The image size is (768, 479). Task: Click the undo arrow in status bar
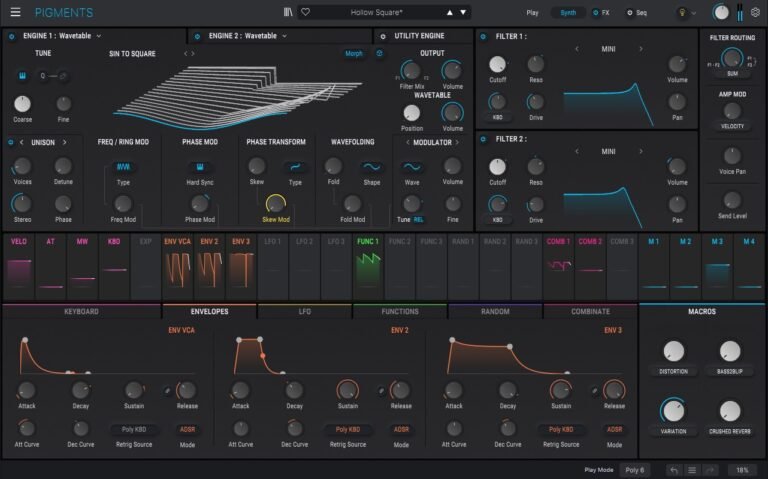point(674,469)
